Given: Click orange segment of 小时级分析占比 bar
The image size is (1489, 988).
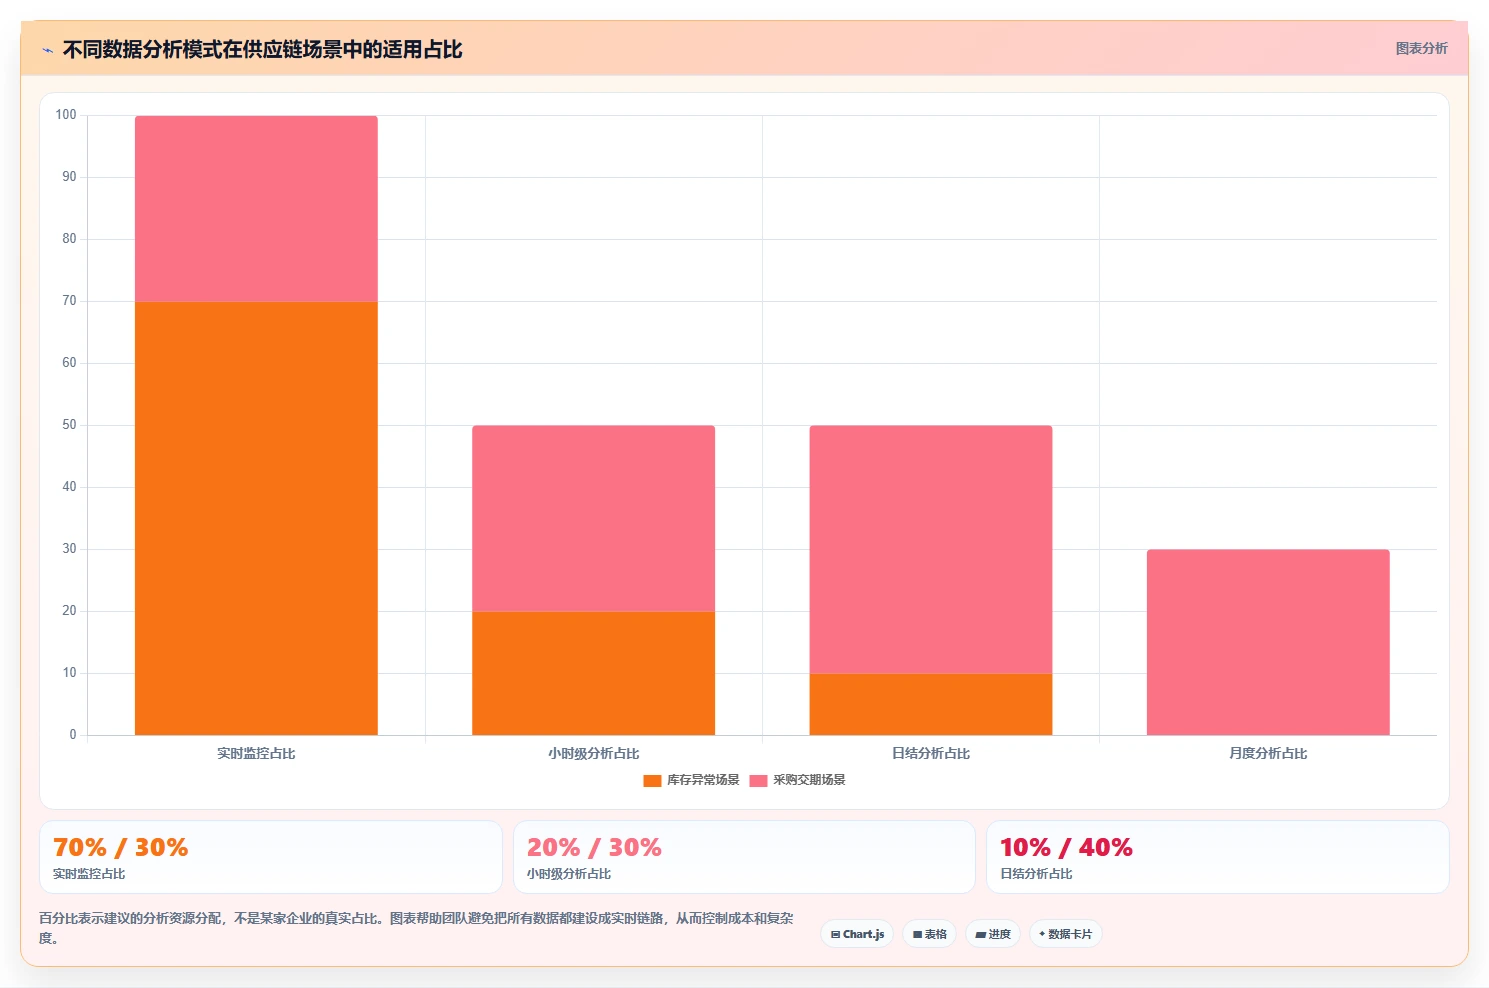Looking at the screenshot, I should (593, 673).
